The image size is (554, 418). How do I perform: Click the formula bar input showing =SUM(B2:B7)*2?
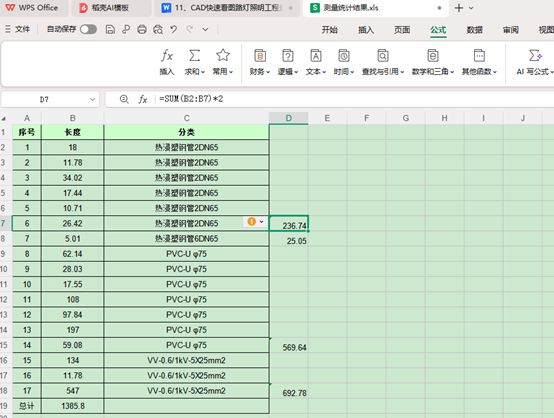click(x=353, y=99)
